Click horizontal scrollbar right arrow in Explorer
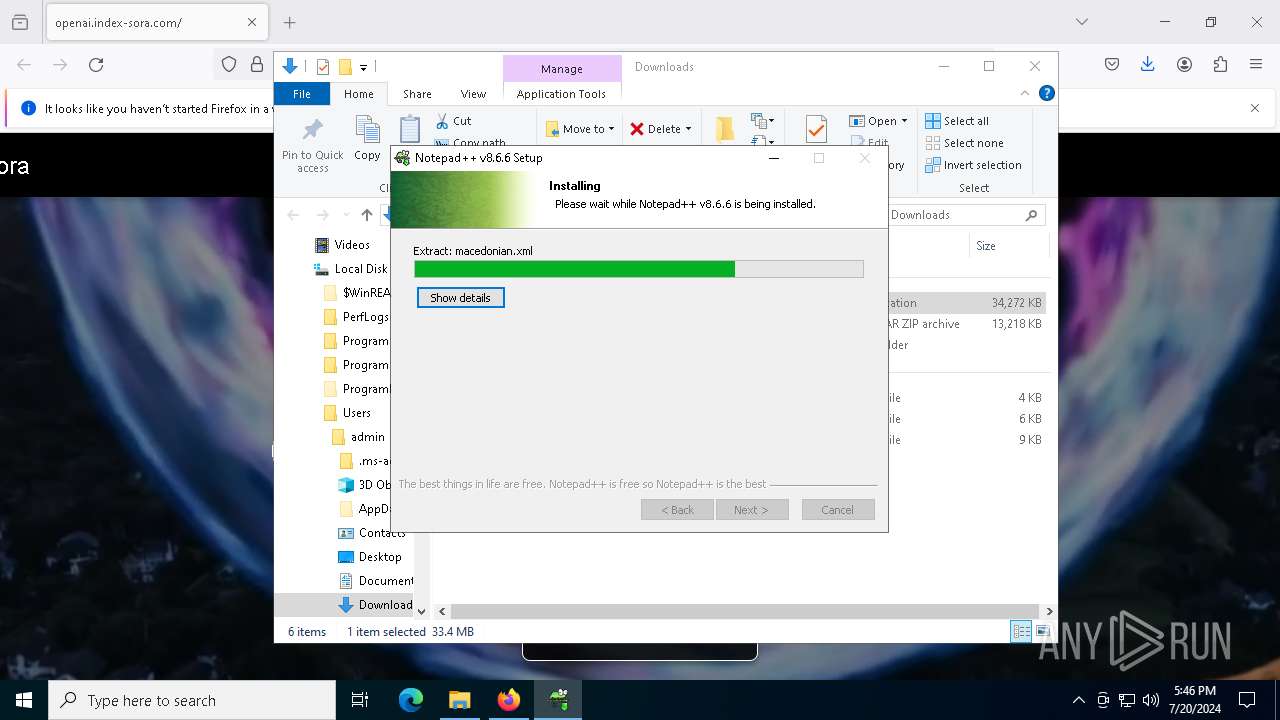This screenshot has height=720, width=1280. click(1049, 611)
